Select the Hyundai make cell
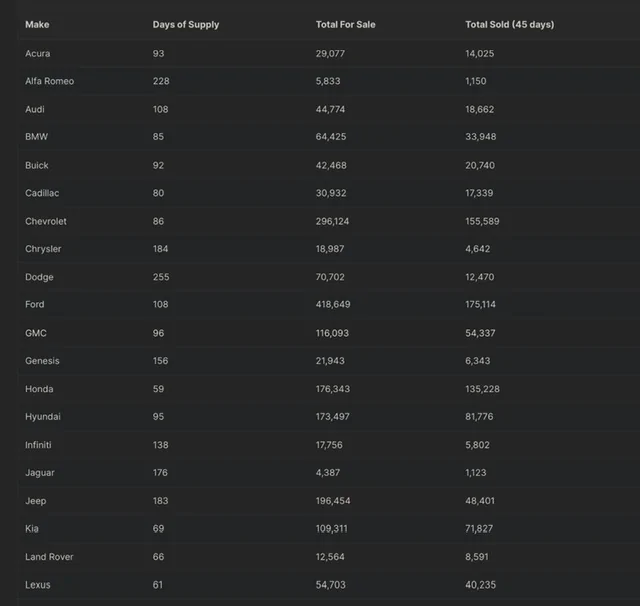 (43, 417)
